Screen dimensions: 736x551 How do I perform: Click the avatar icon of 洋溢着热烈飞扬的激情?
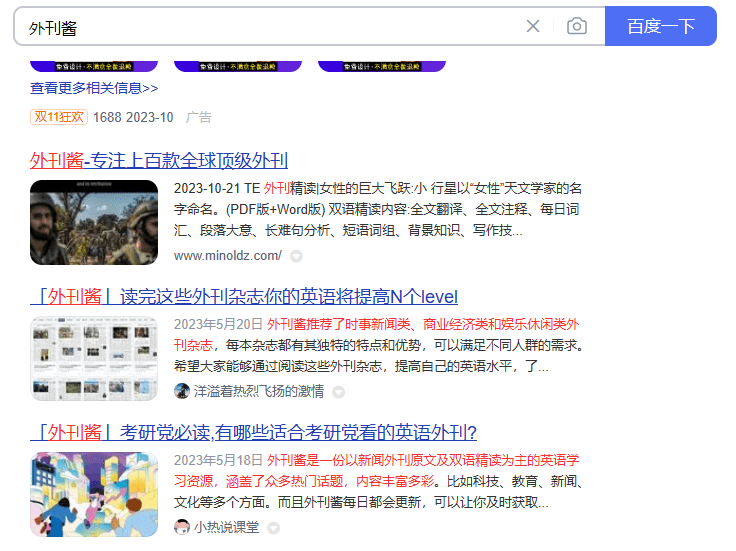[182, 391]
